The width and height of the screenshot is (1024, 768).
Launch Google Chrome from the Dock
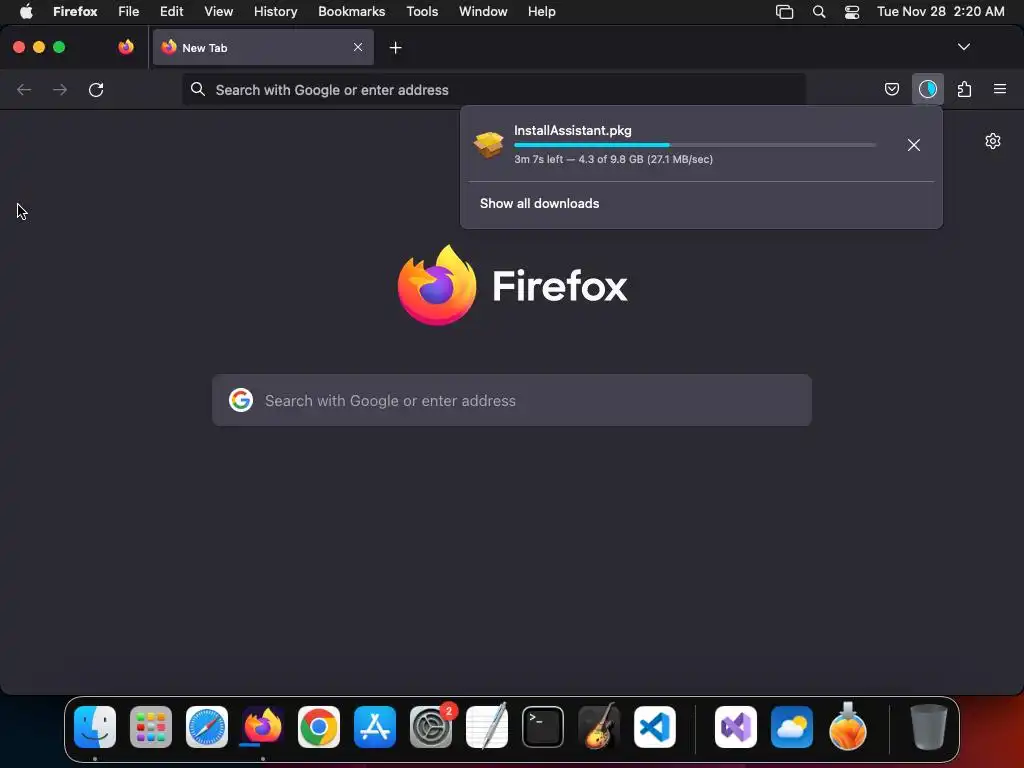pyautogui.click(x=319, y=727)
